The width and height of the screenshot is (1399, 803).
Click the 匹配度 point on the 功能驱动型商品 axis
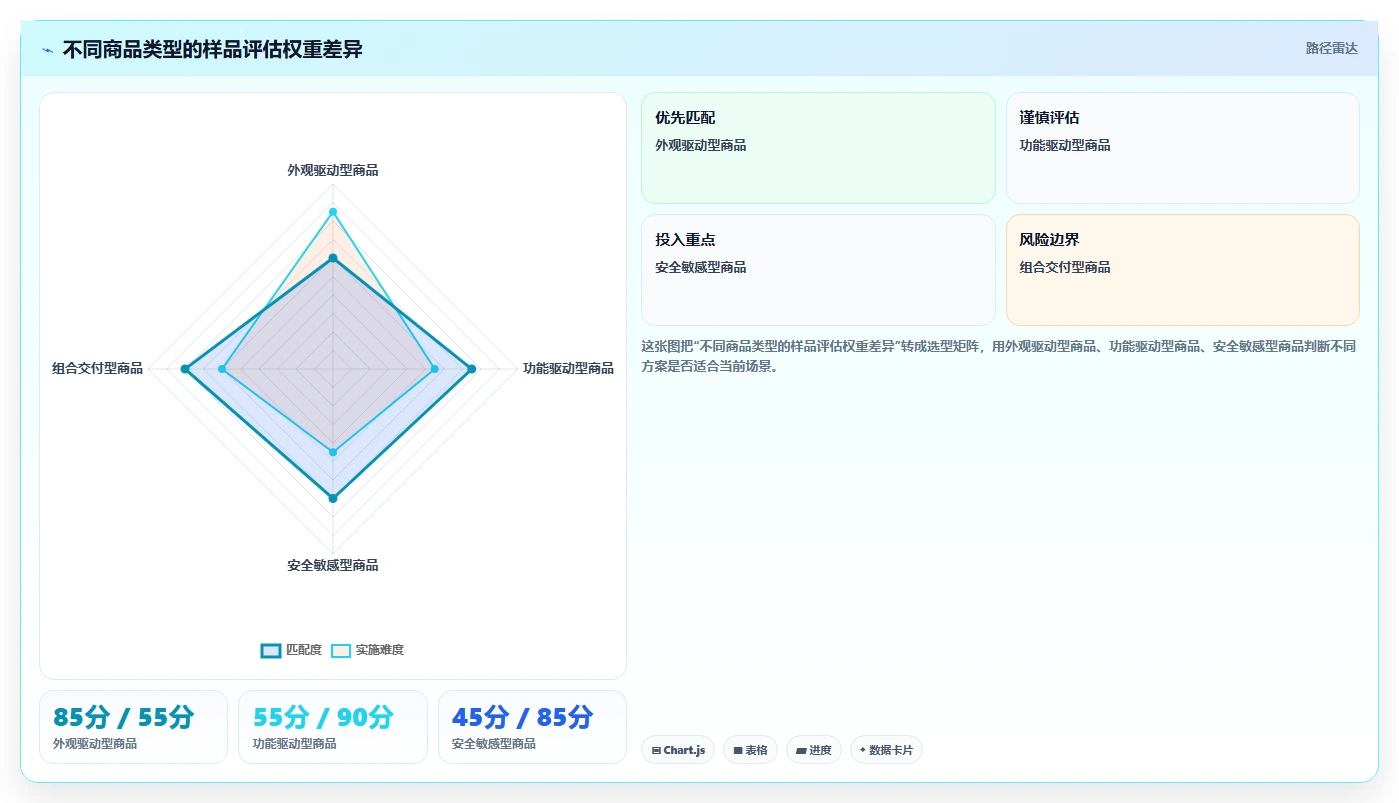[472, 369]
